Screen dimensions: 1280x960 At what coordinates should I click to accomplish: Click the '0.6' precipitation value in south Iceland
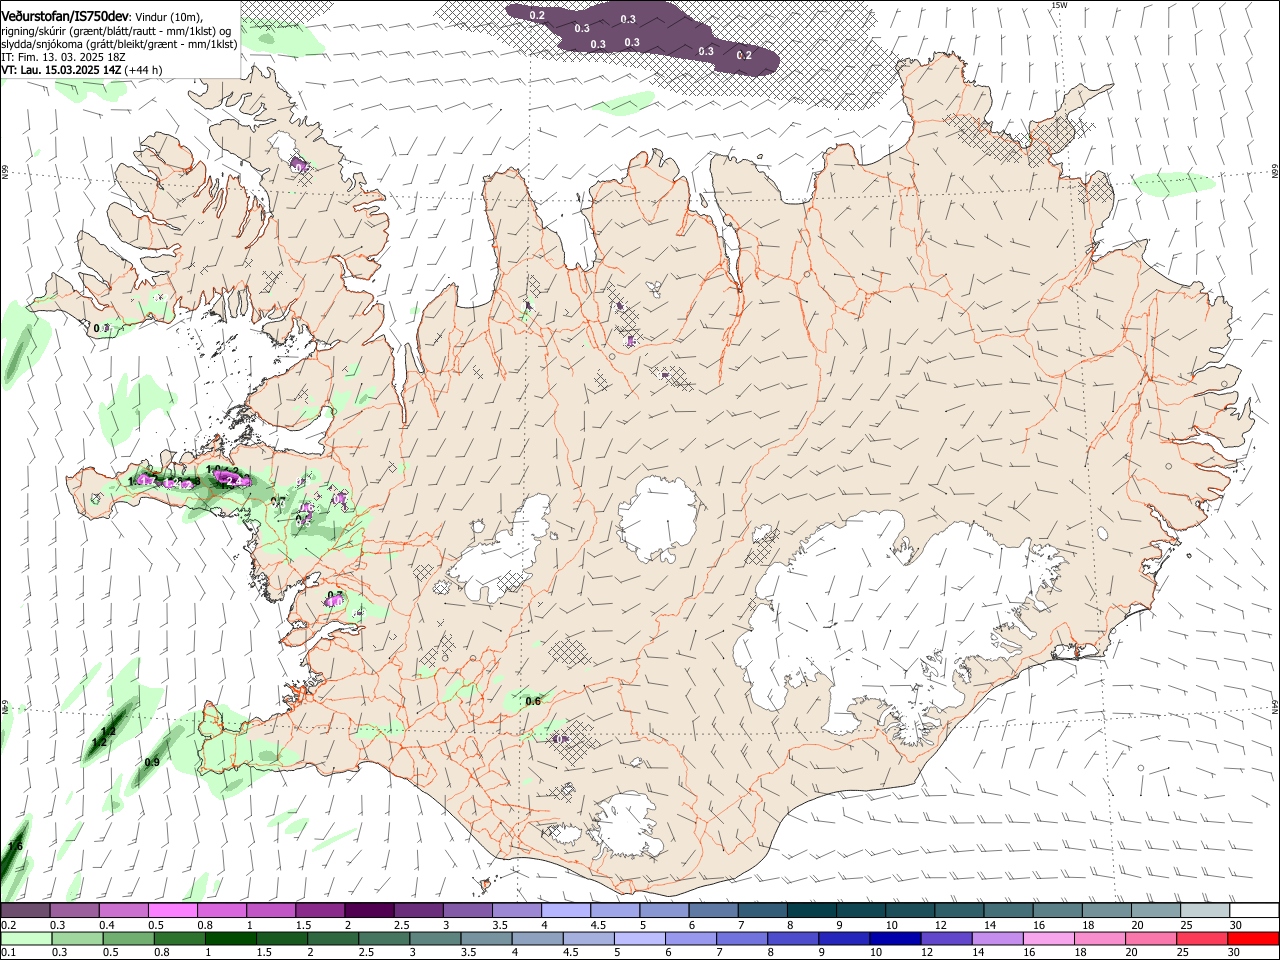[533, 701]
